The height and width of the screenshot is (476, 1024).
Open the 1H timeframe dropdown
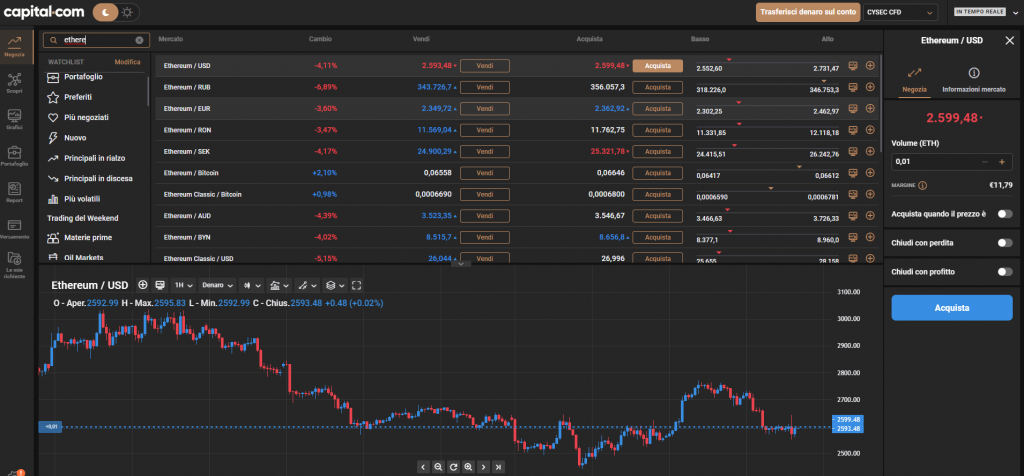pos(182,285)
